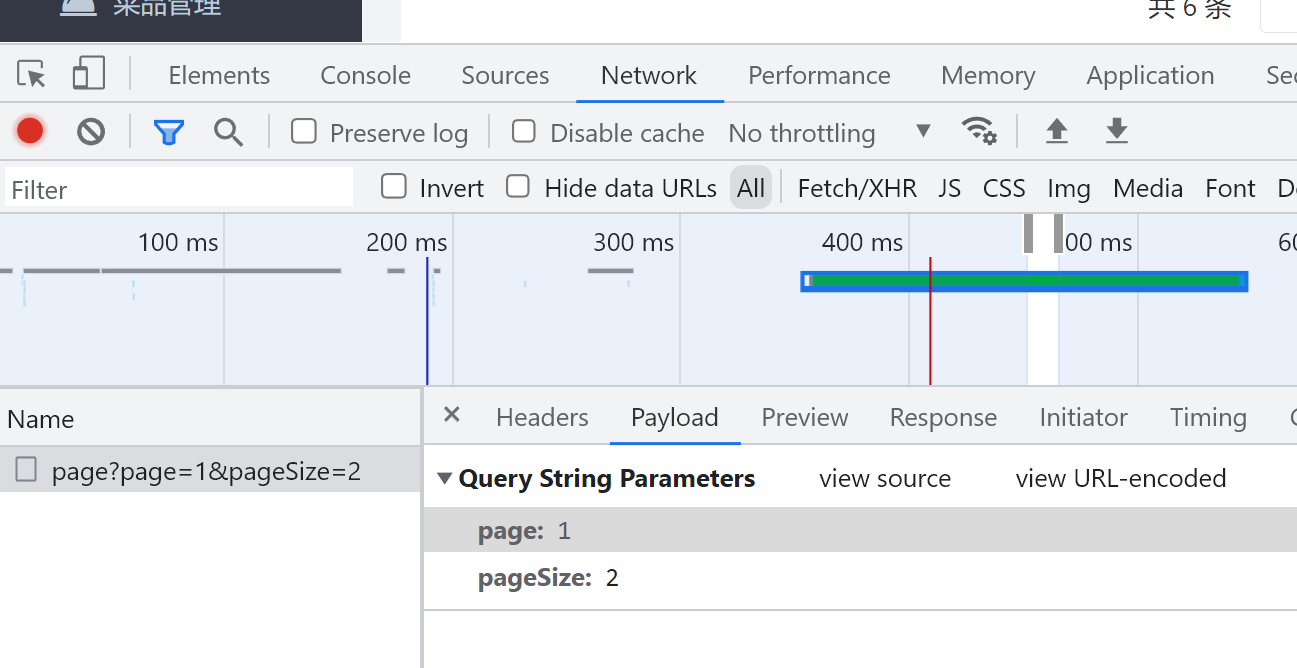This screenshot has width=1297, height=668.
Task: Tick the Invert filter checkbox
Action: click(x=395, y=187)
